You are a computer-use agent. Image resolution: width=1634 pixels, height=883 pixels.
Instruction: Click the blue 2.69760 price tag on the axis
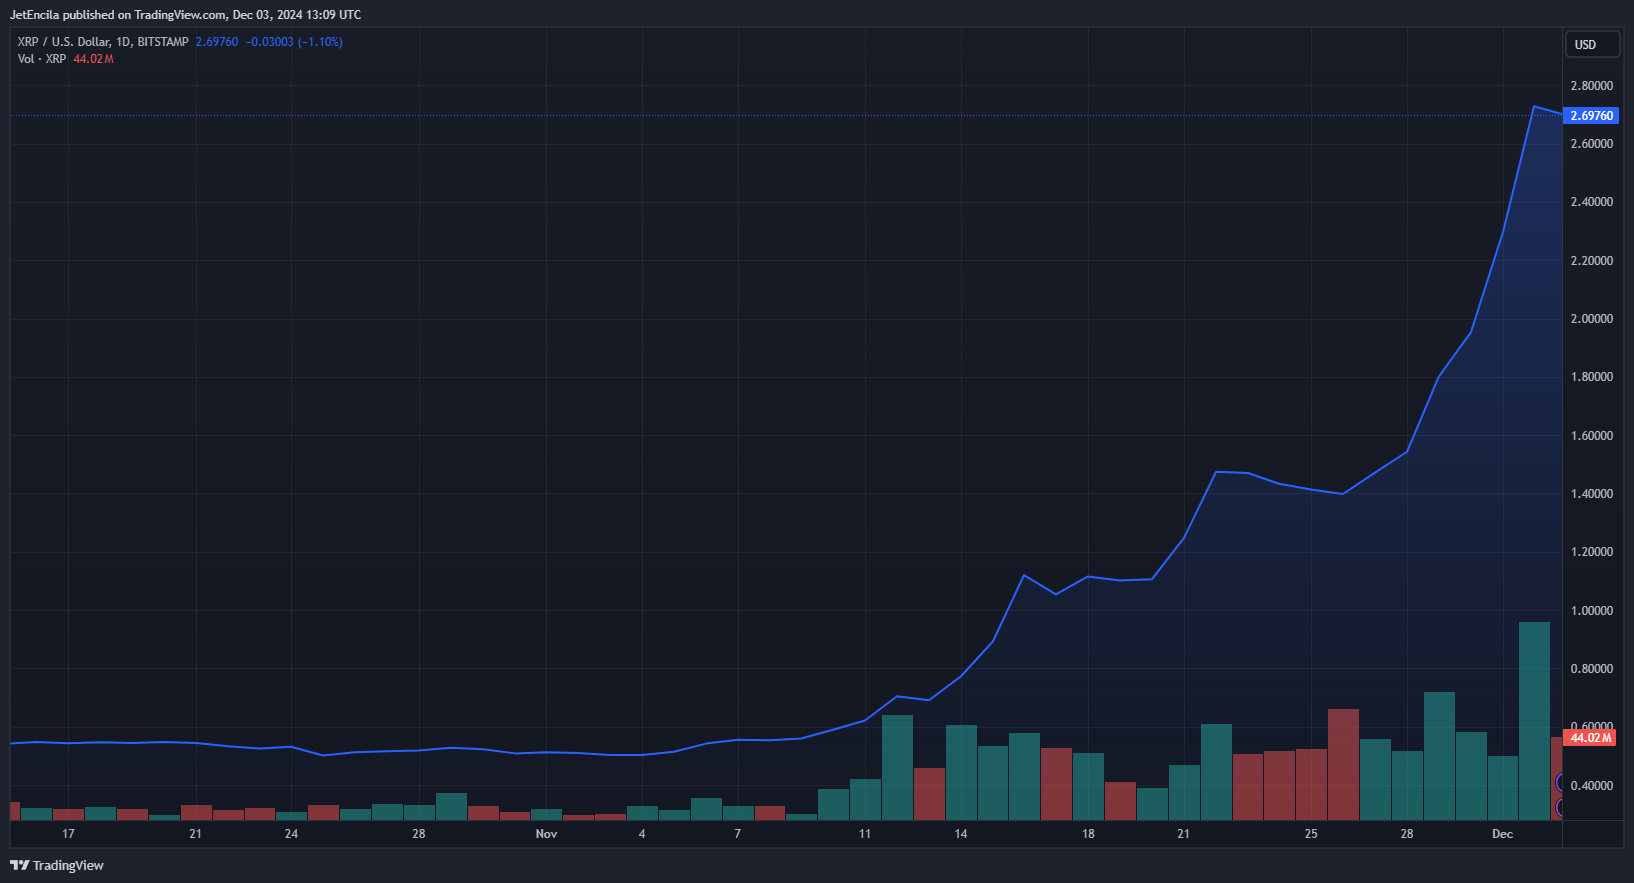pos(1592,116)
